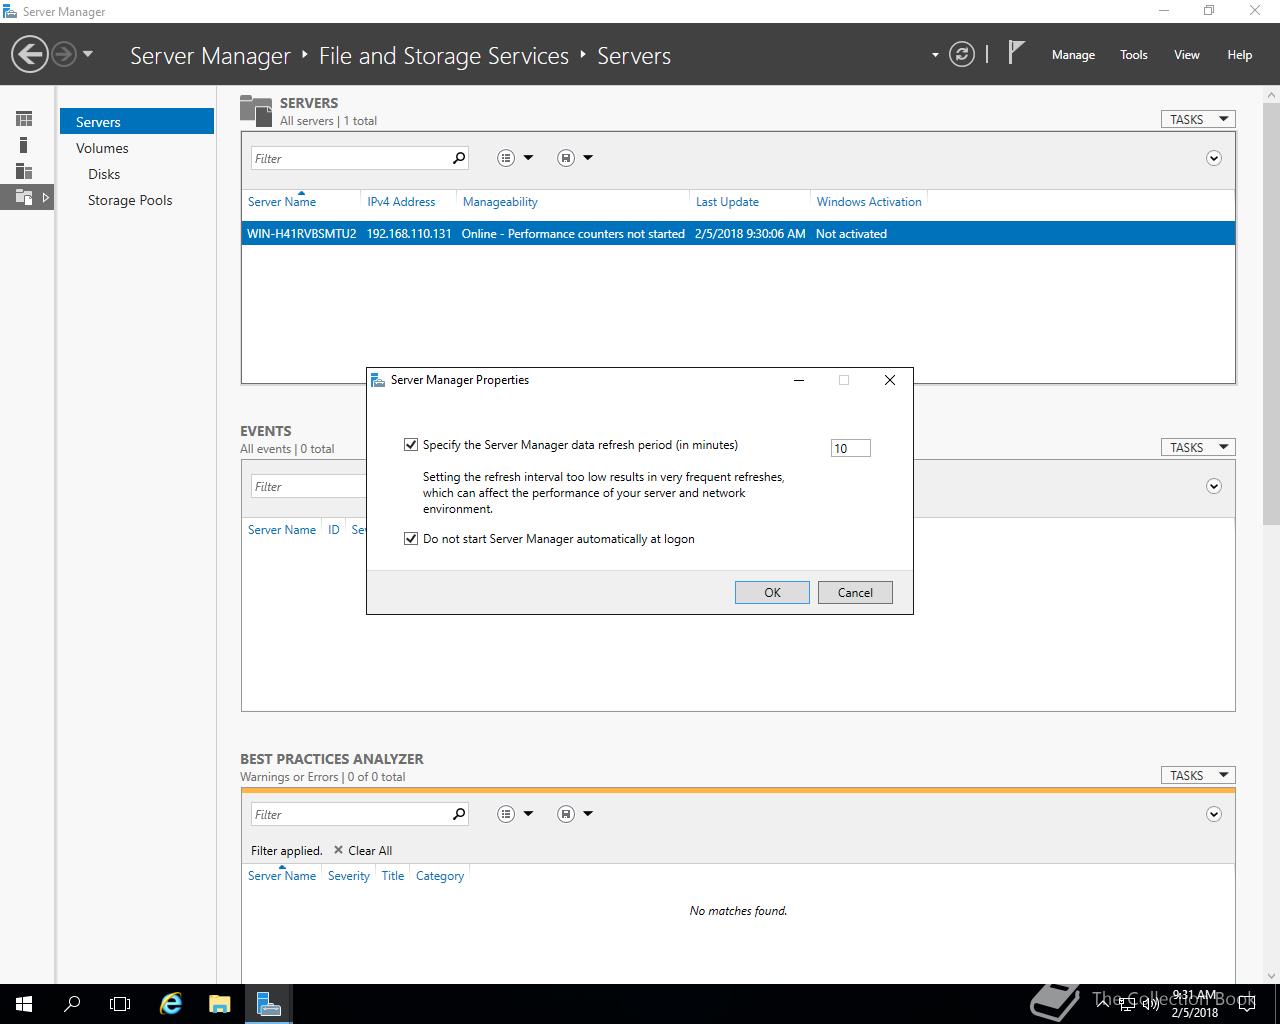Sort by Manageability column
Viewport: 1280px width, 1024px height.
tap(500, 202)
